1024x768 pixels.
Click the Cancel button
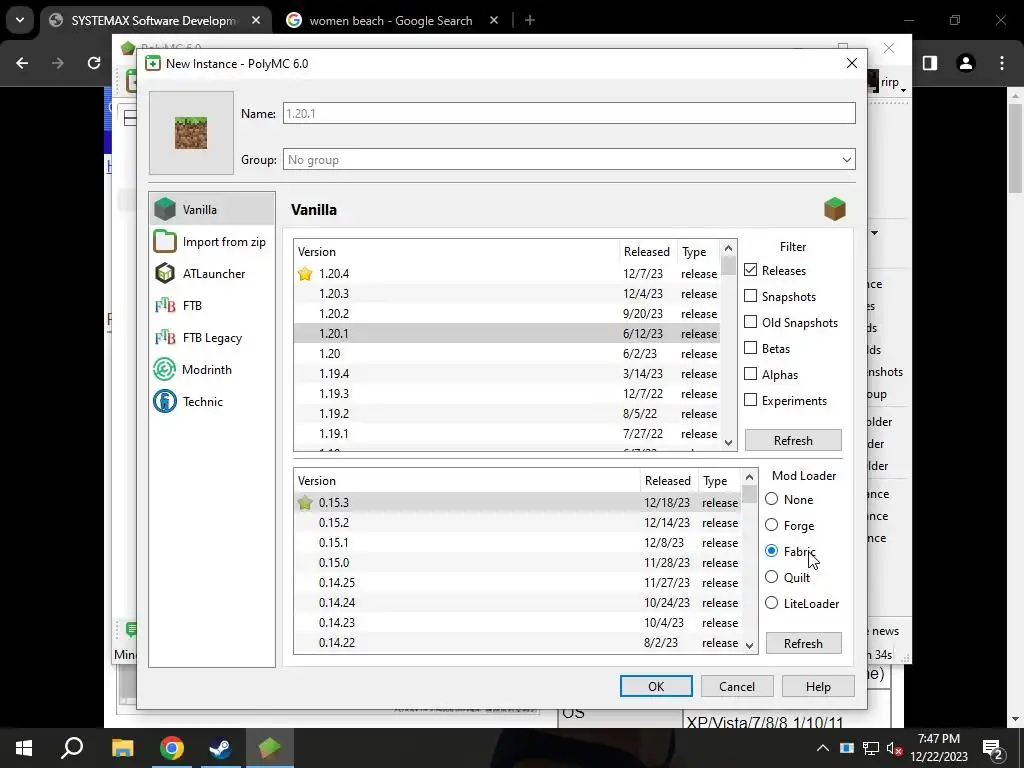tap(737, 686)
